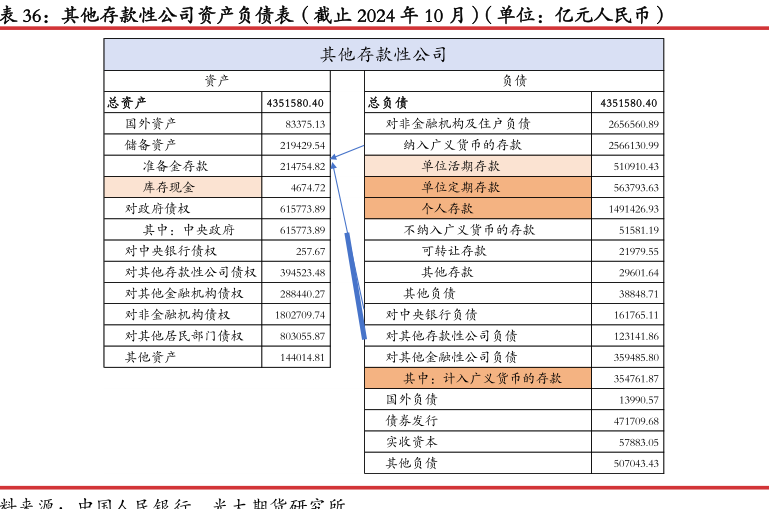Screen dimensions: 769x509
Task: Click the 债券发行 row label
Action: [x=412, y=420]
